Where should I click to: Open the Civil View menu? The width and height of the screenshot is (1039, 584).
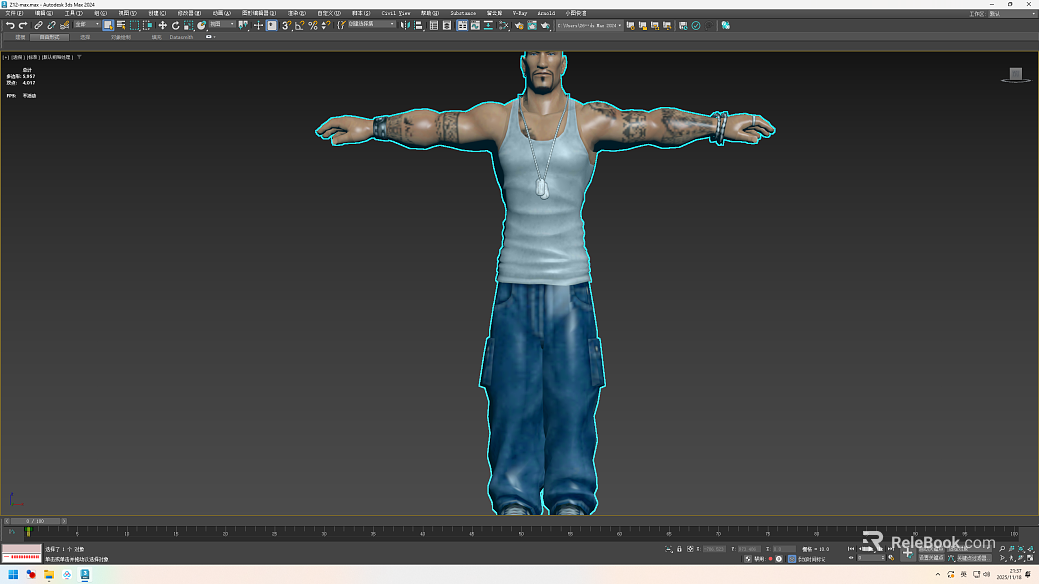pyautogui.click(x=396, y=13)
